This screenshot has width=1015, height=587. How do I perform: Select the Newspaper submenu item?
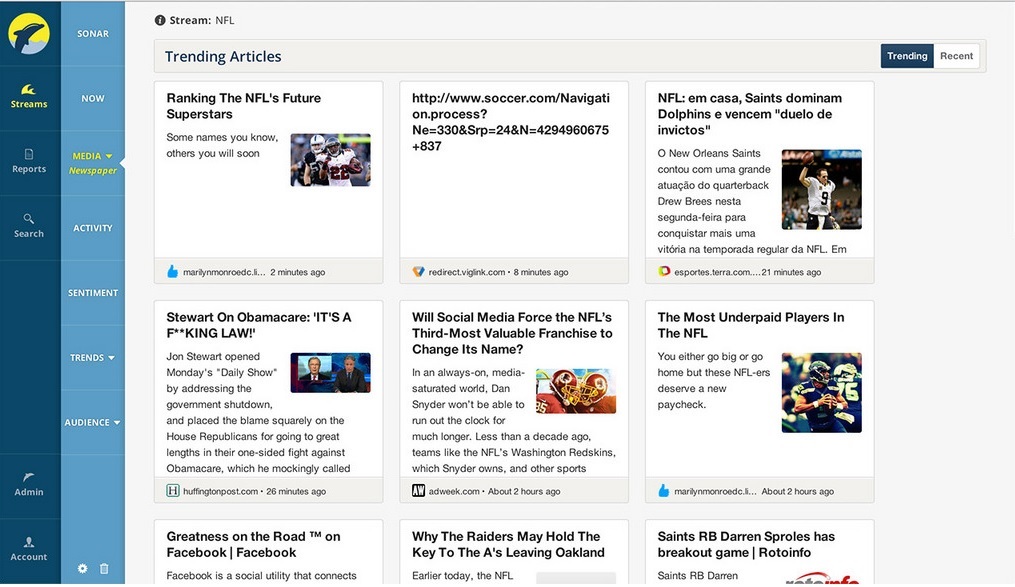click(93, 171)
